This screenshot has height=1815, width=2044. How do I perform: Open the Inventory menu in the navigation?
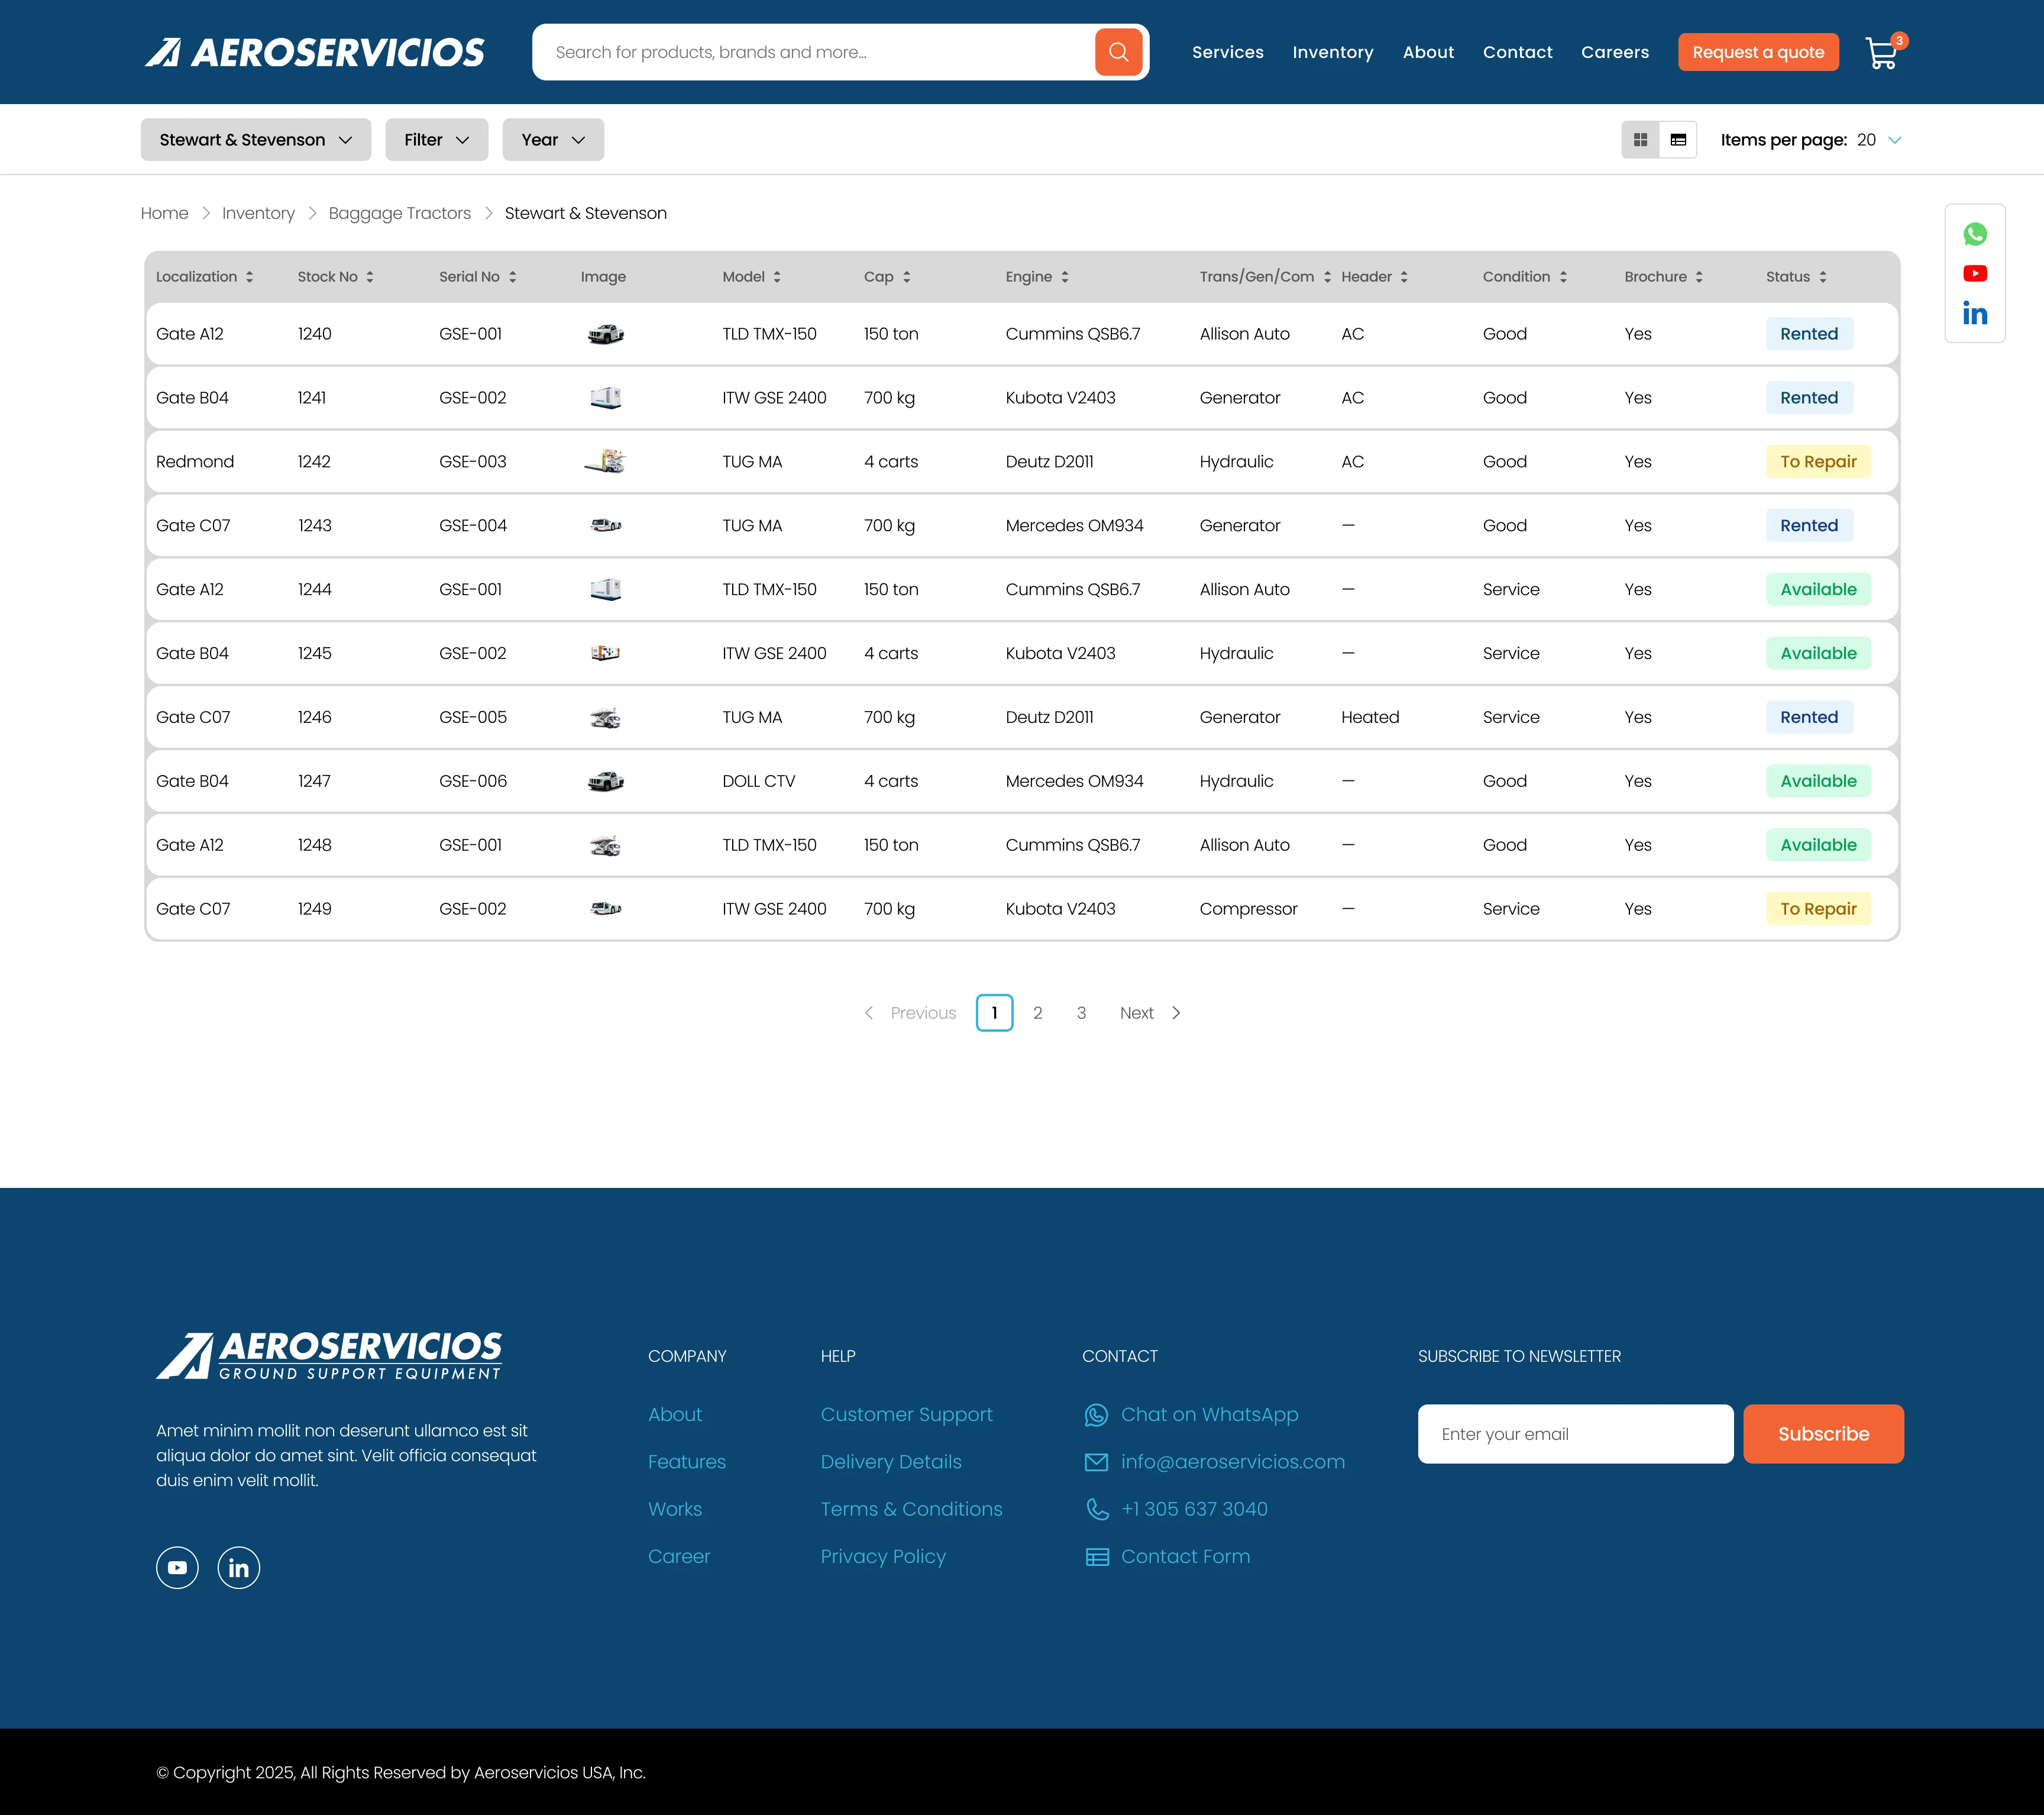click(x=1333, y=52)
